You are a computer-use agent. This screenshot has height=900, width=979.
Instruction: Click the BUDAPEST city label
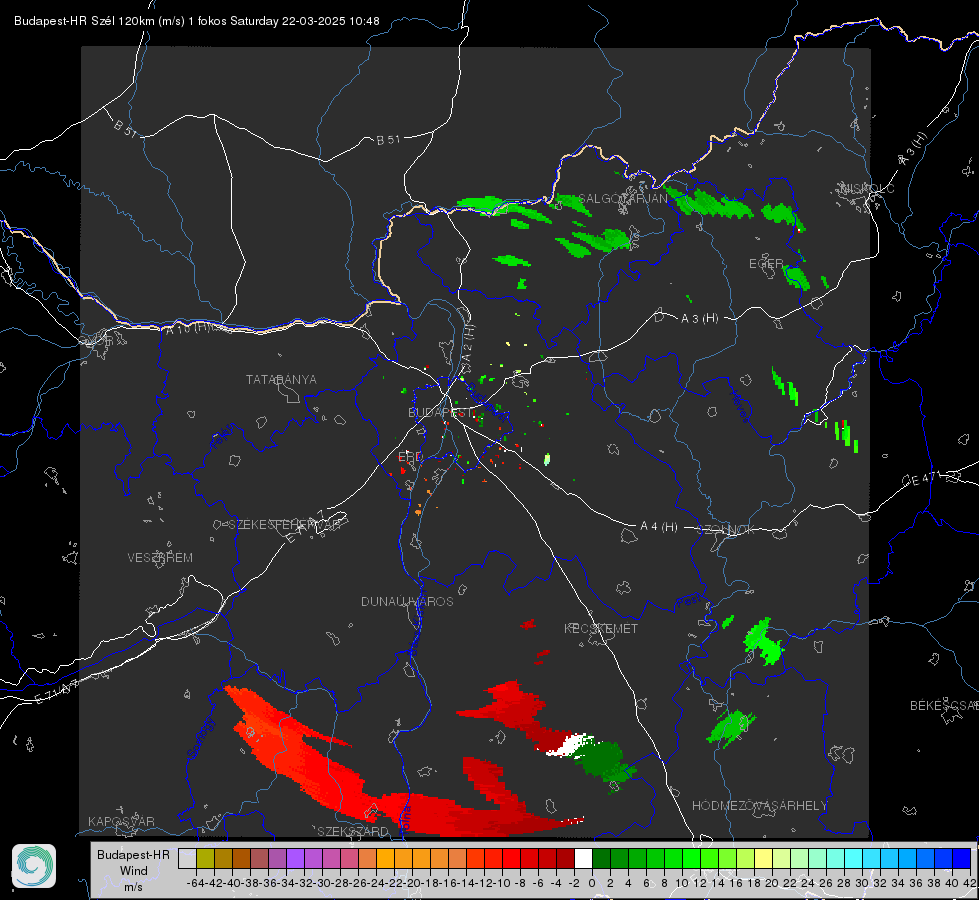[x=440, y=412]
